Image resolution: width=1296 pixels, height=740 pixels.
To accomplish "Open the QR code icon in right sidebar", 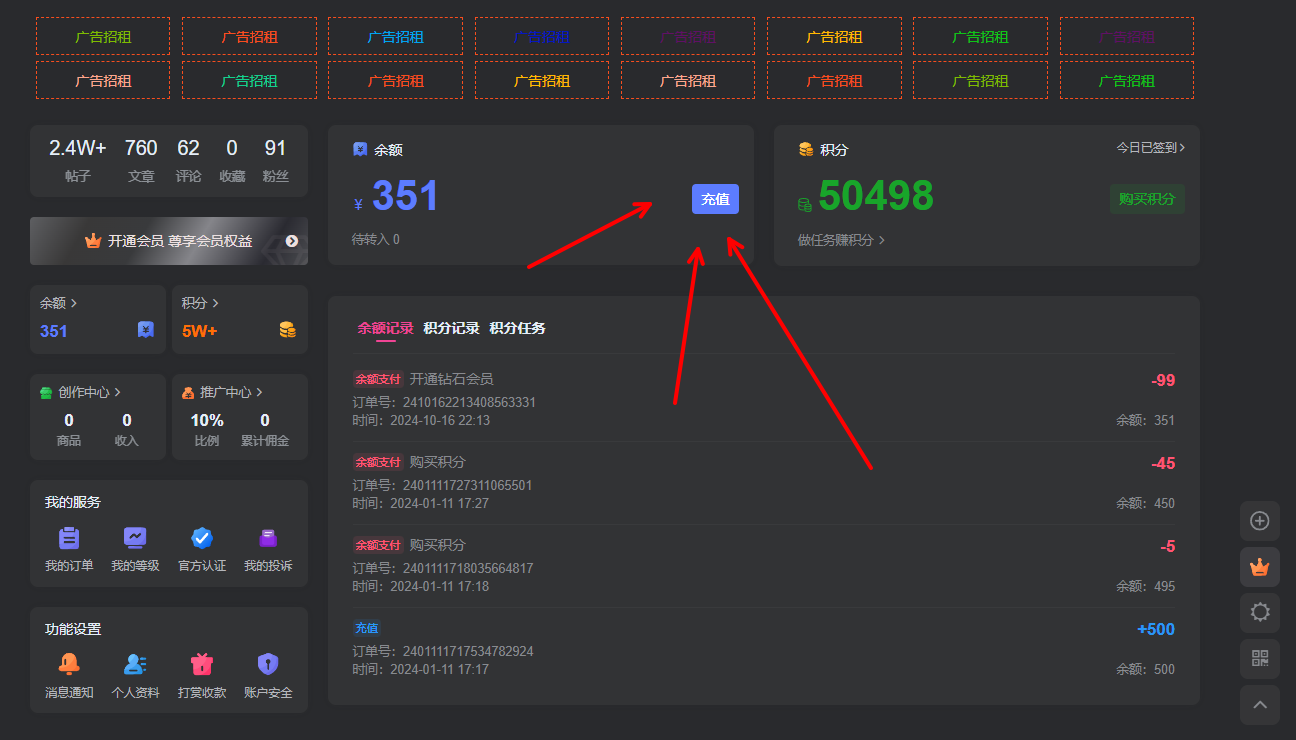I will (1259, 658).
